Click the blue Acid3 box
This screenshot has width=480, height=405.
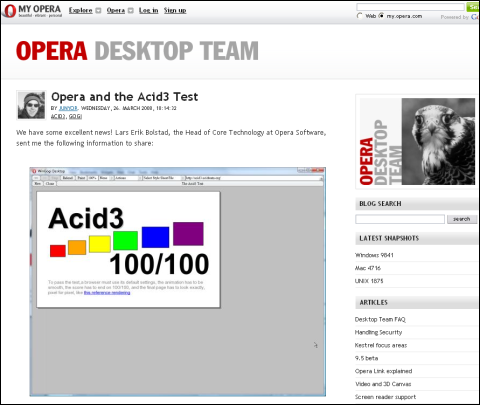(x=155, y=237)
